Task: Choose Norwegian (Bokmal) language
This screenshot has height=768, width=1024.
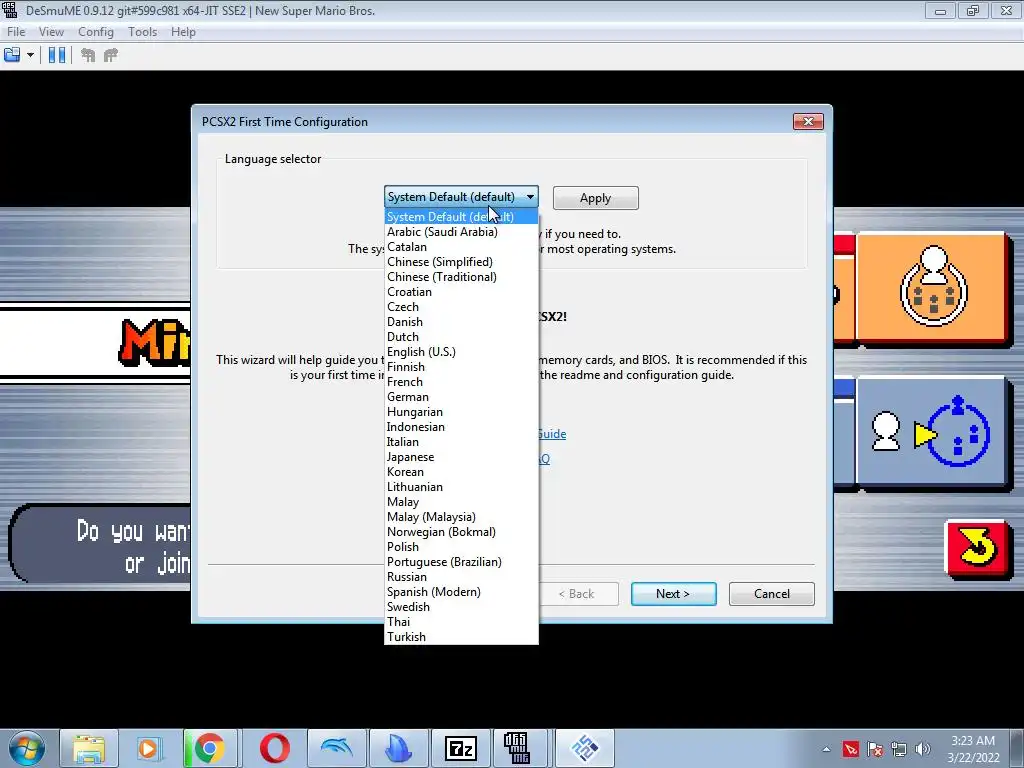Action: [461, 532]
